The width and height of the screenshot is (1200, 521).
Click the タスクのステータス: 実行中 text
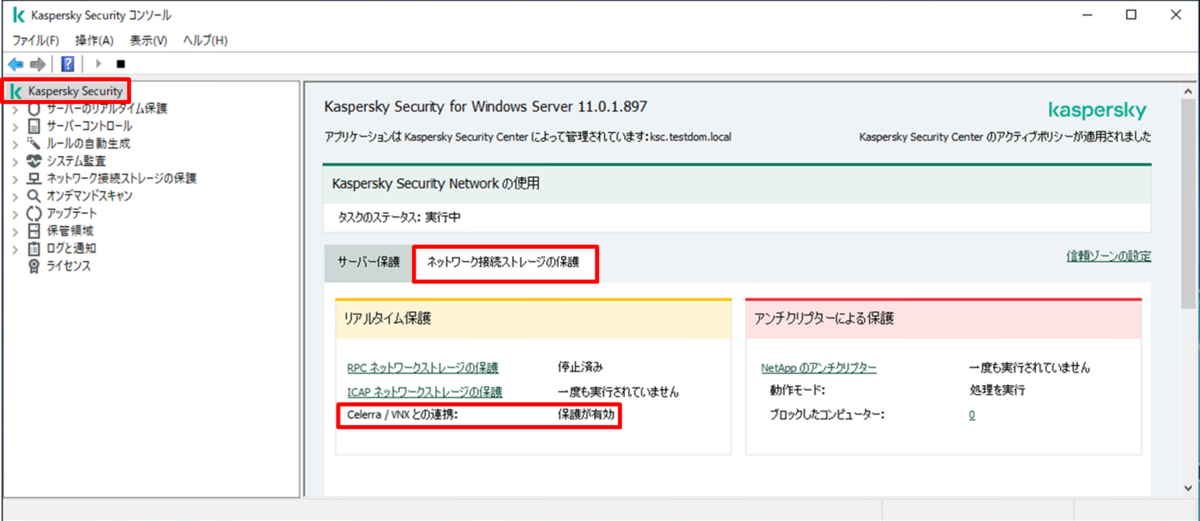(x=398, y=216)
